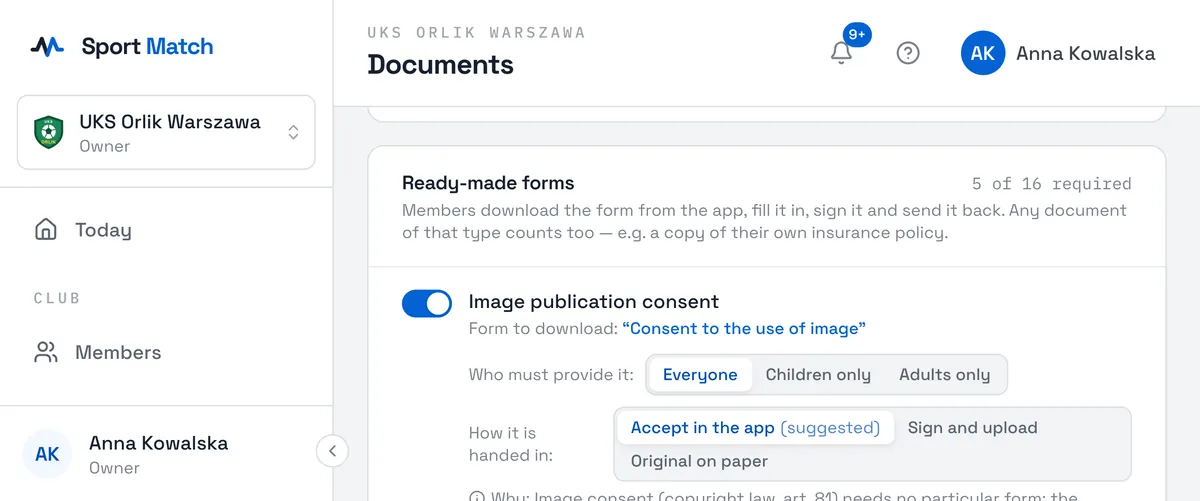
Task: Click the "UKS ORLIK WARSZAWA" breadcrumb text
Action: 476,32
